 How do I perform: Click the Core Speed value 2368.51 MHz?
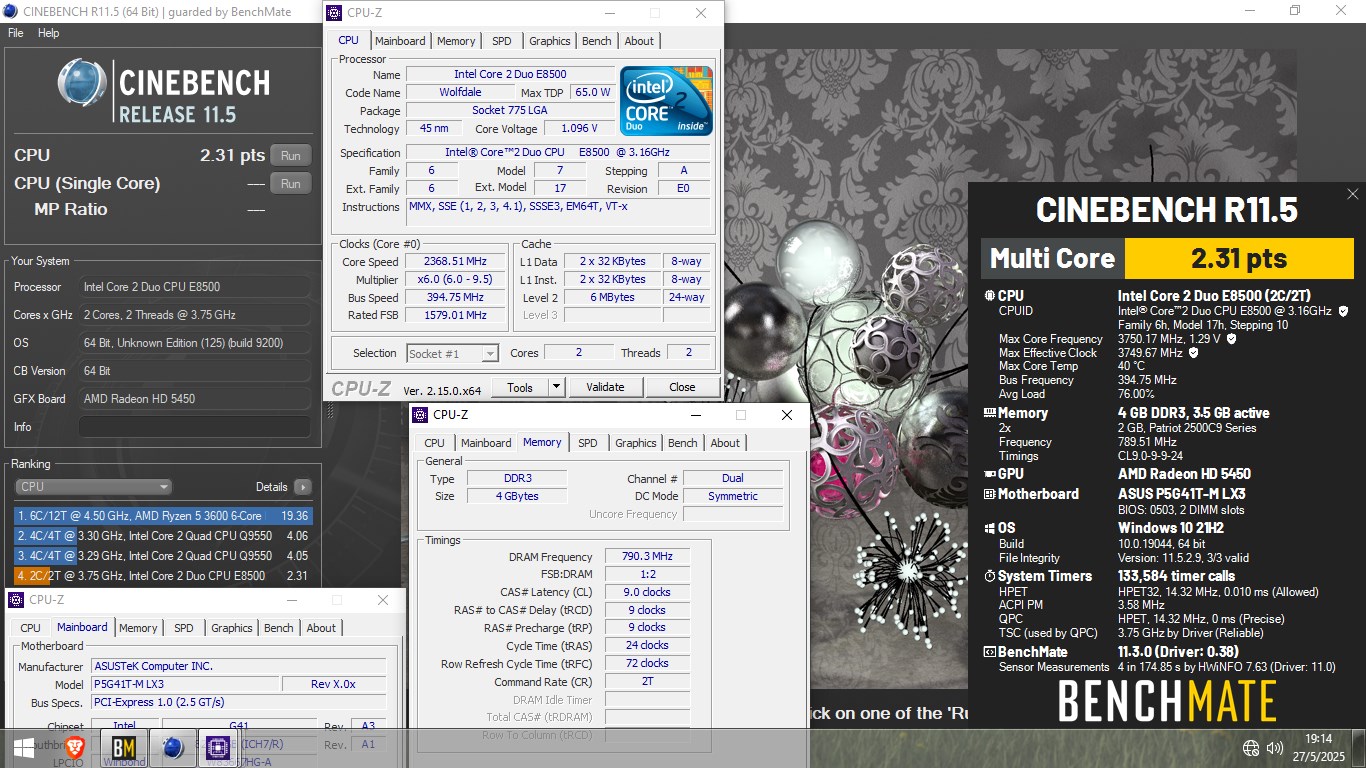(x=454, y=262)
